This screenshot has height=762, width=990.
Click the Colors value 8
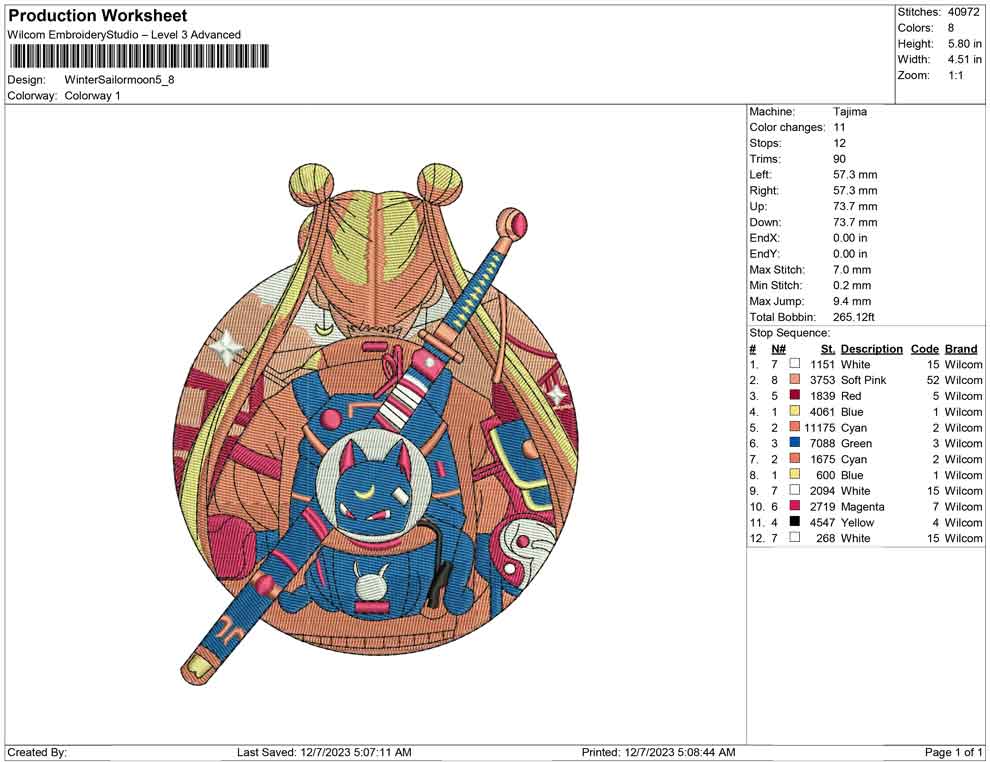pos(951,28)
